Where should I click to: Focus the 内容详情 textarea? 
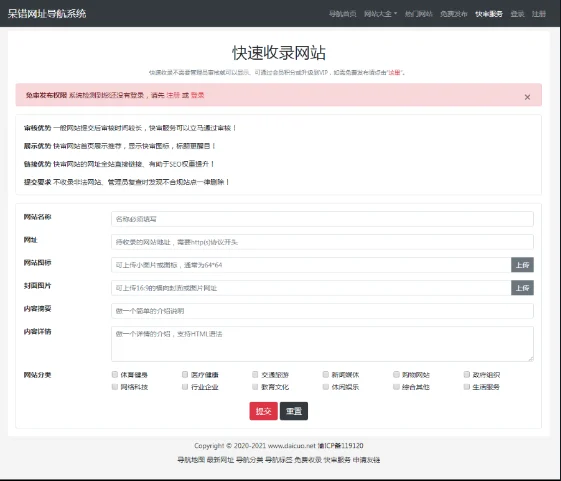pyautogui.click(x=322, y=344)
